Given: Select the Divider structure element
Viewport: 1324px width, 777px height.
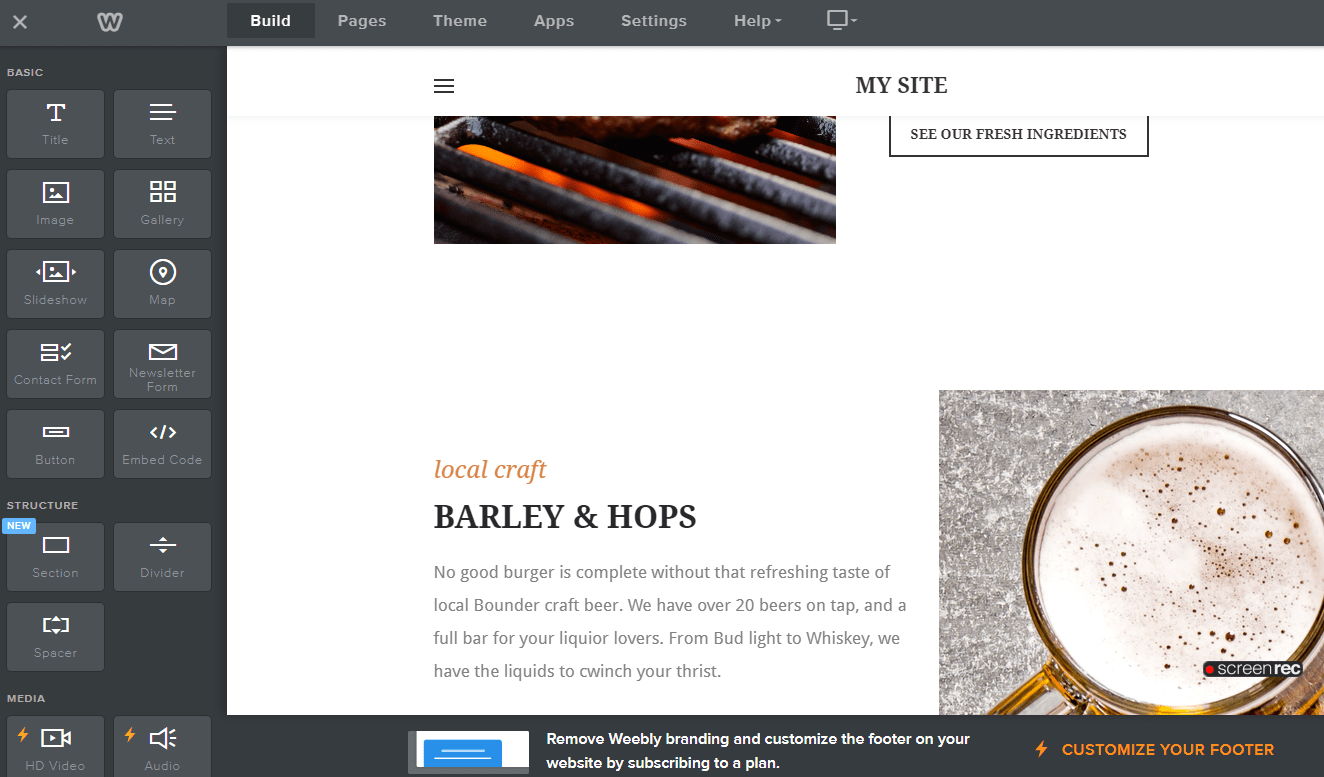Looking at the screenshot, I should point(162,556).
